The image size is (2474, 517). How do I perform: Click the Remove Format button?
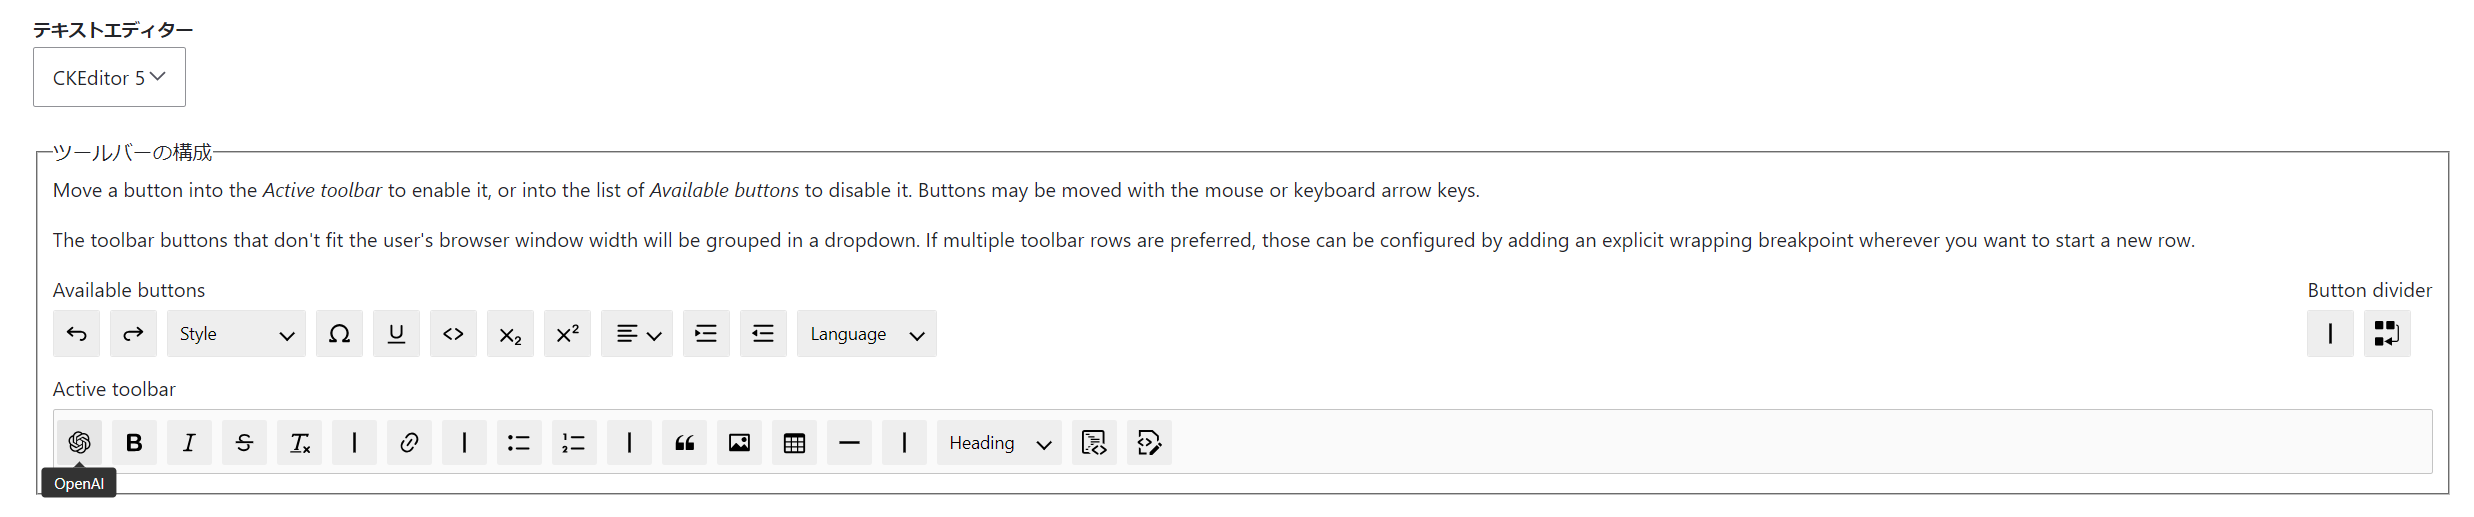(299, 442)
